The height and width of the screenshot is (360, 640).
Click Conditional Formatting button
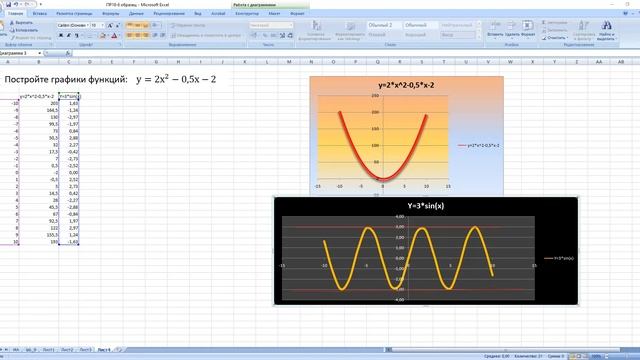point(316,31)
